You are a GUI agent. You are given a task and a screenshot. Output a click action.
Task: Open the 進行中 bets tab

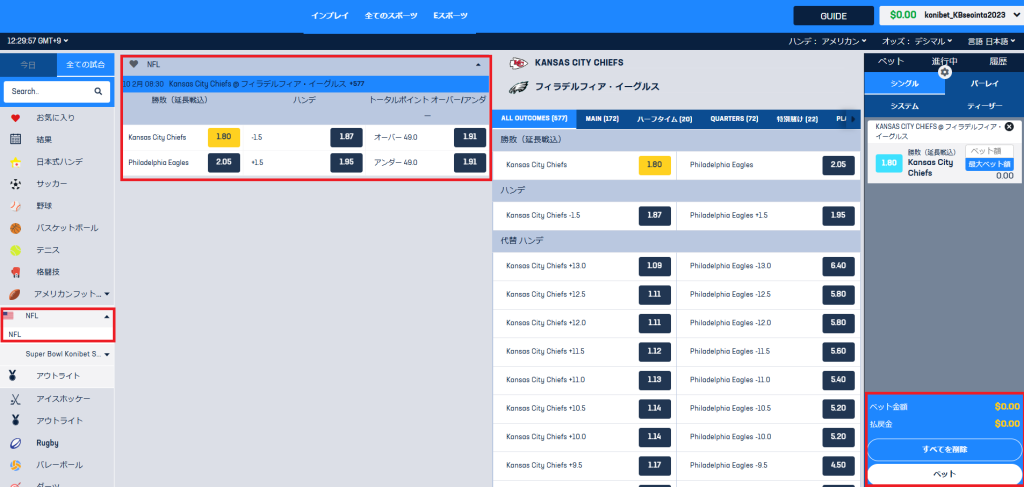click(944, 61)
